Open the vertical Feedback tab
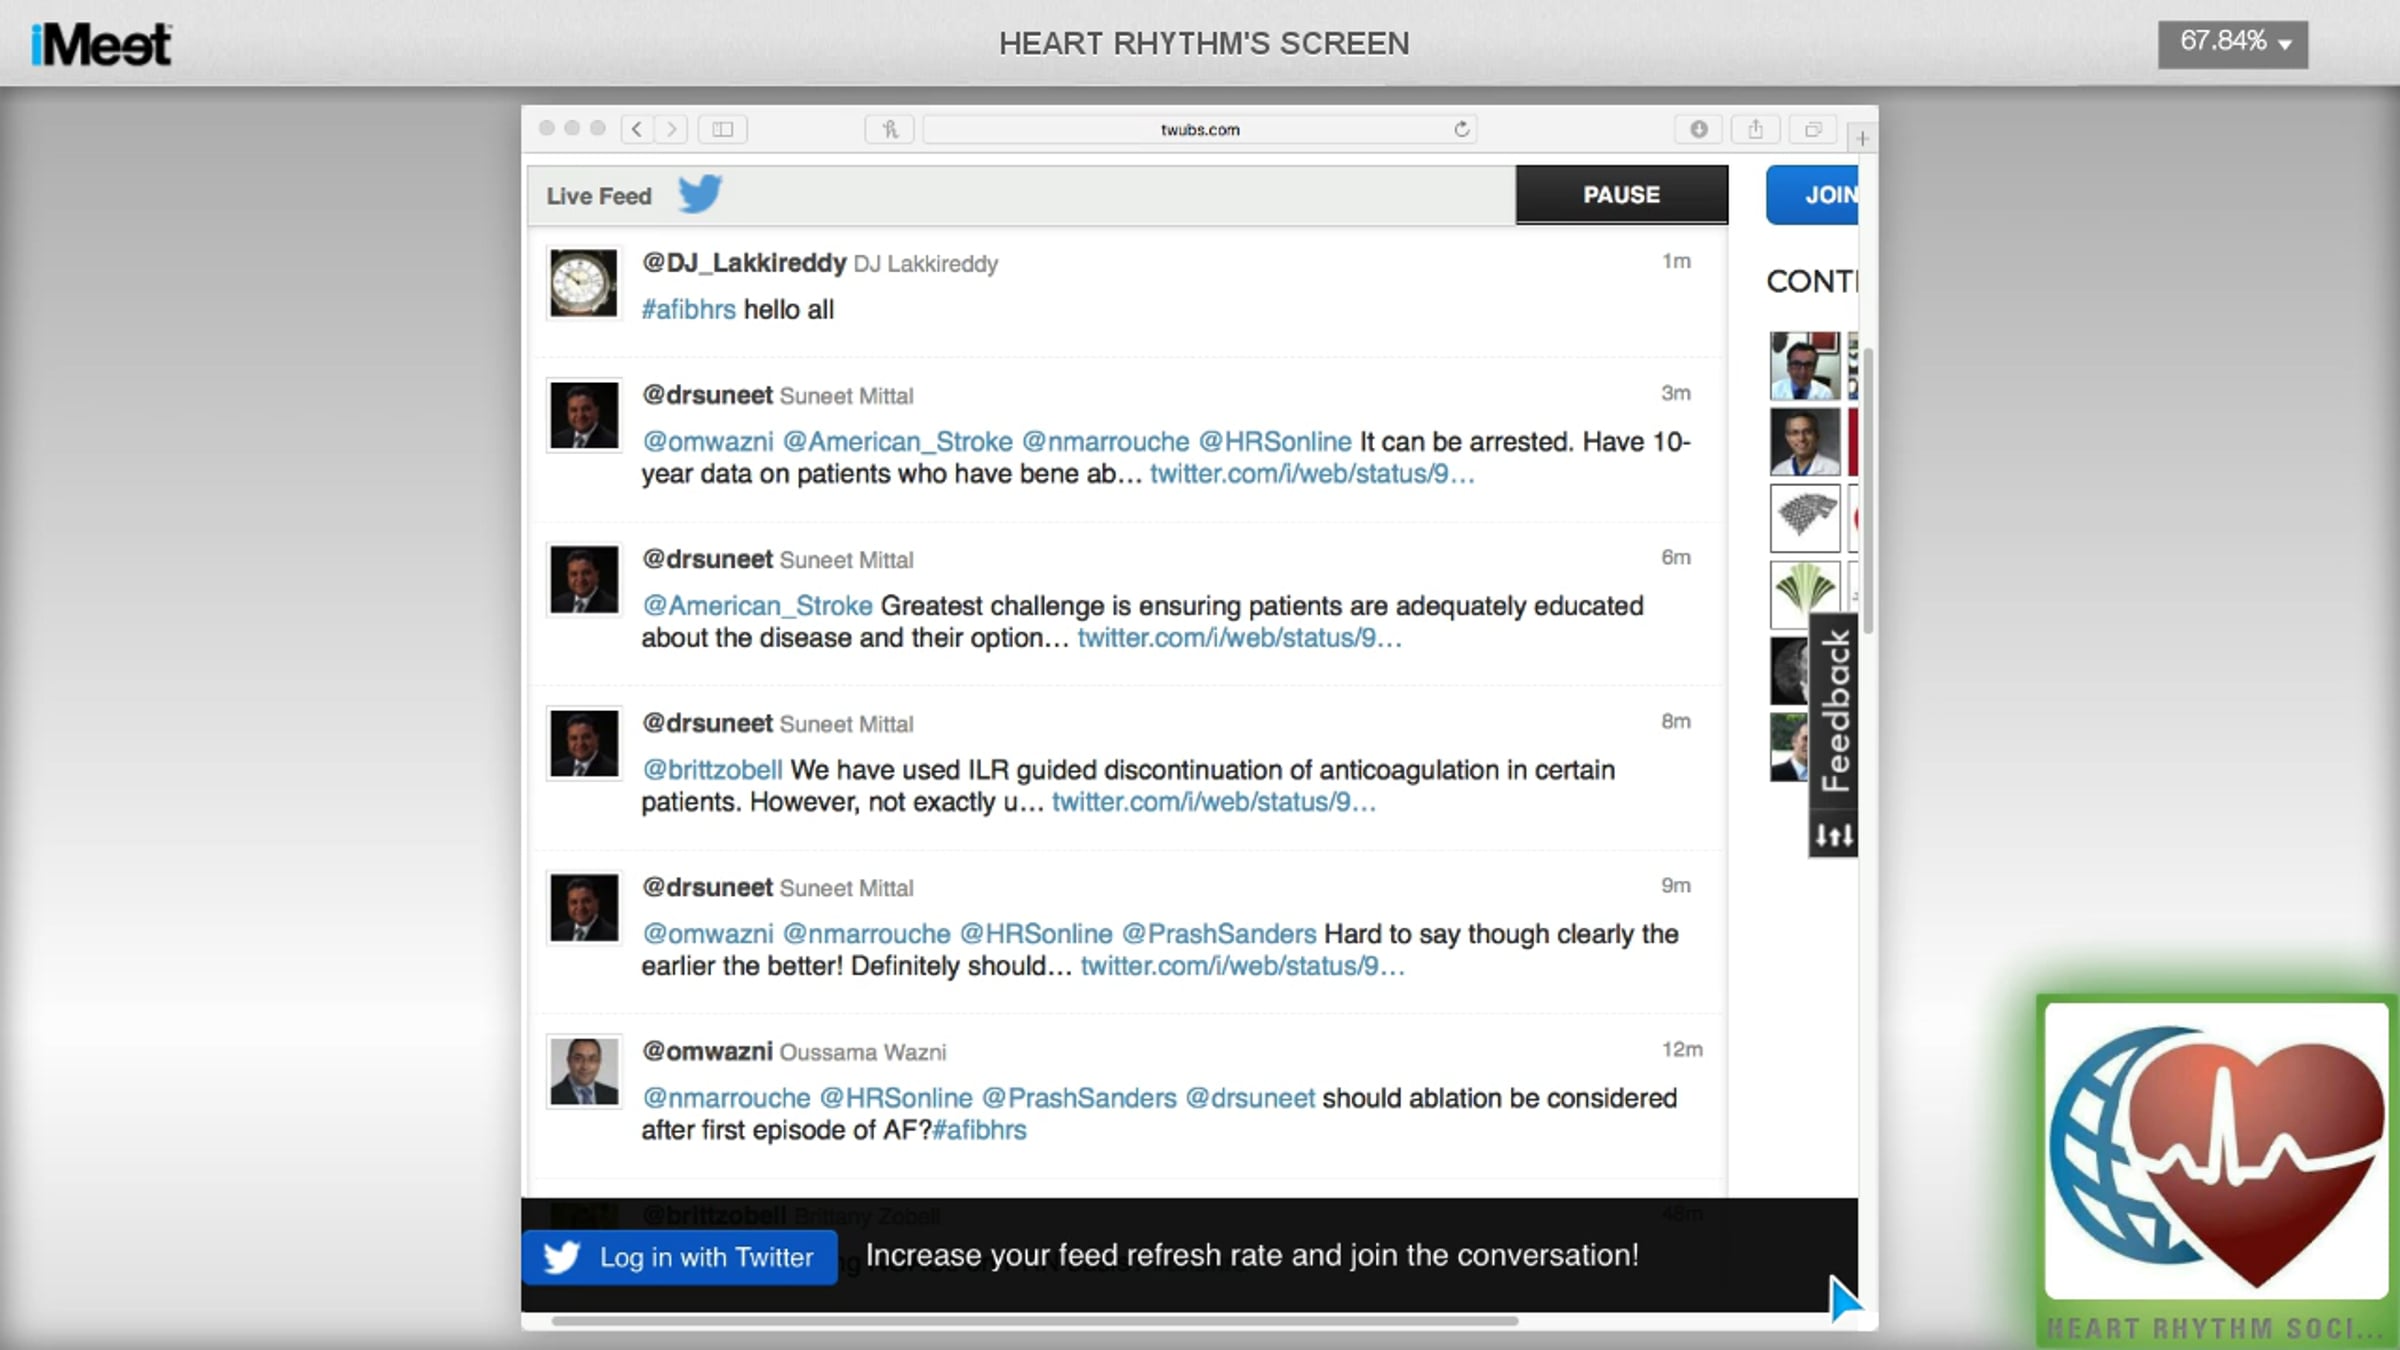Screen dimensions: 2400x1350 [x=1833, y=710]
